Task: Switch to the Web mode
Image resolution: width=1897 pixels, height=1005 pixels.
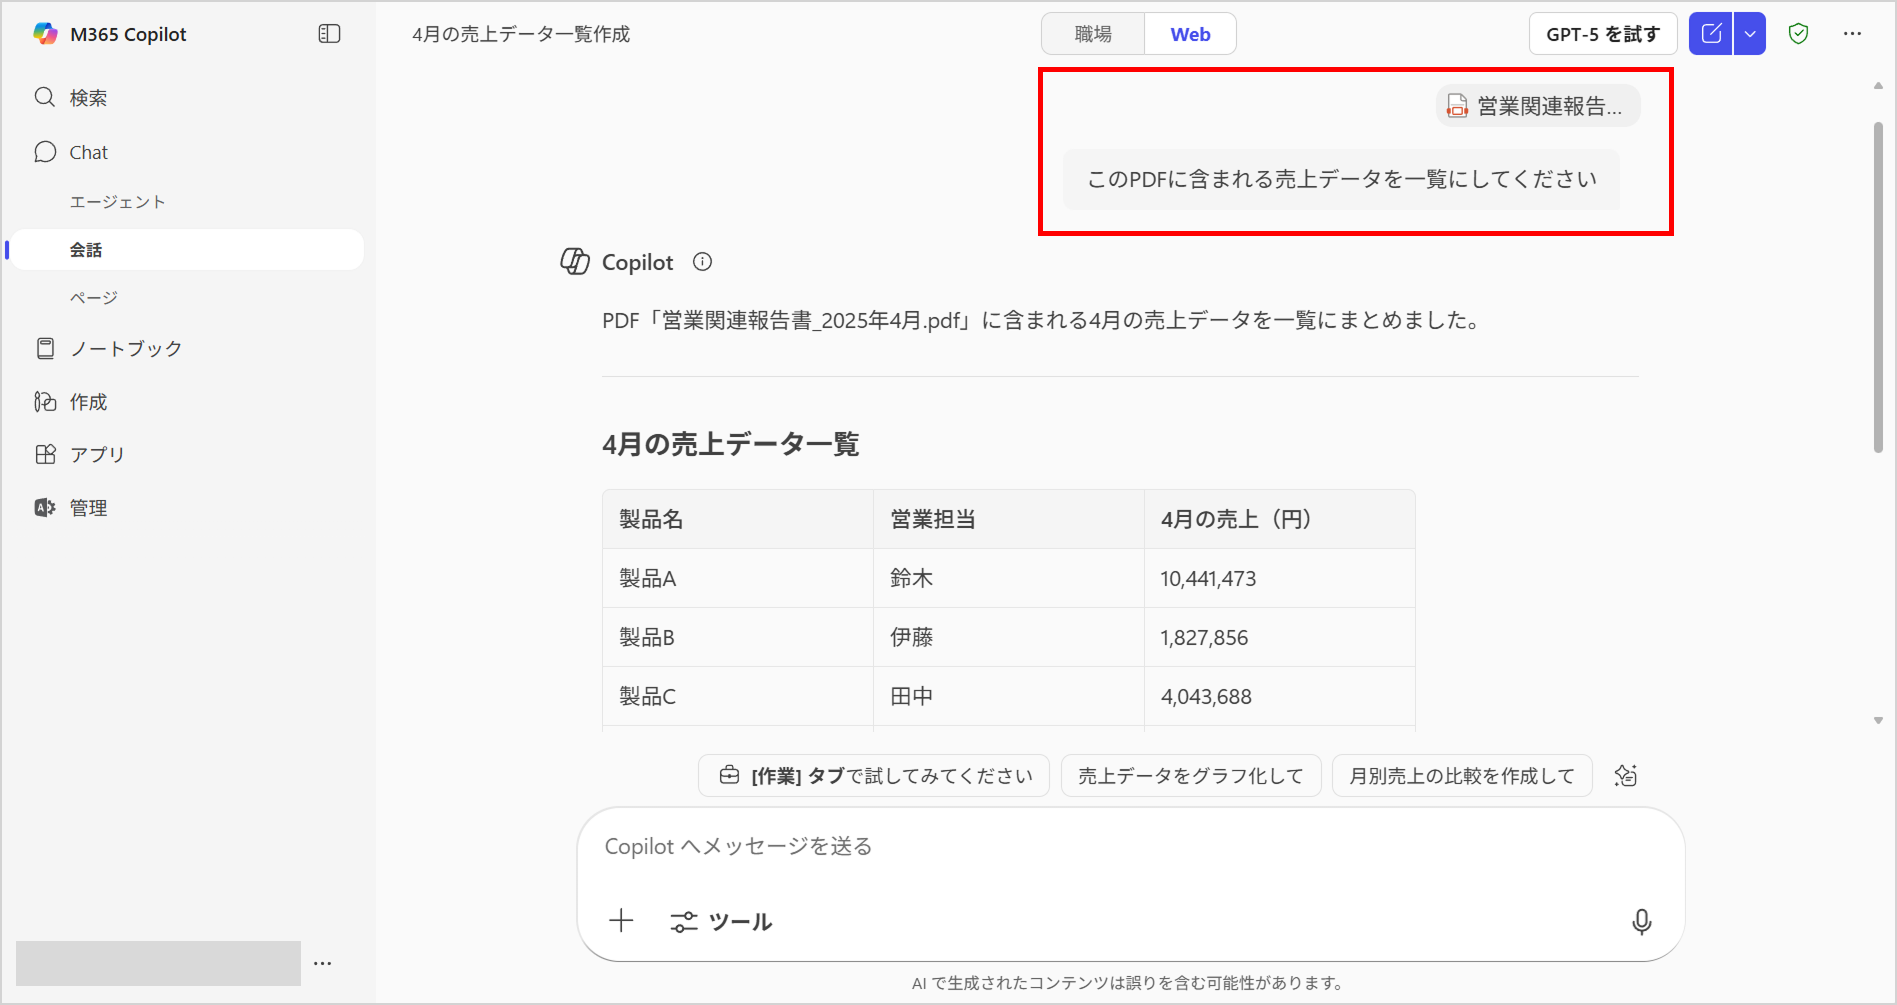Action: [1190, 34]
